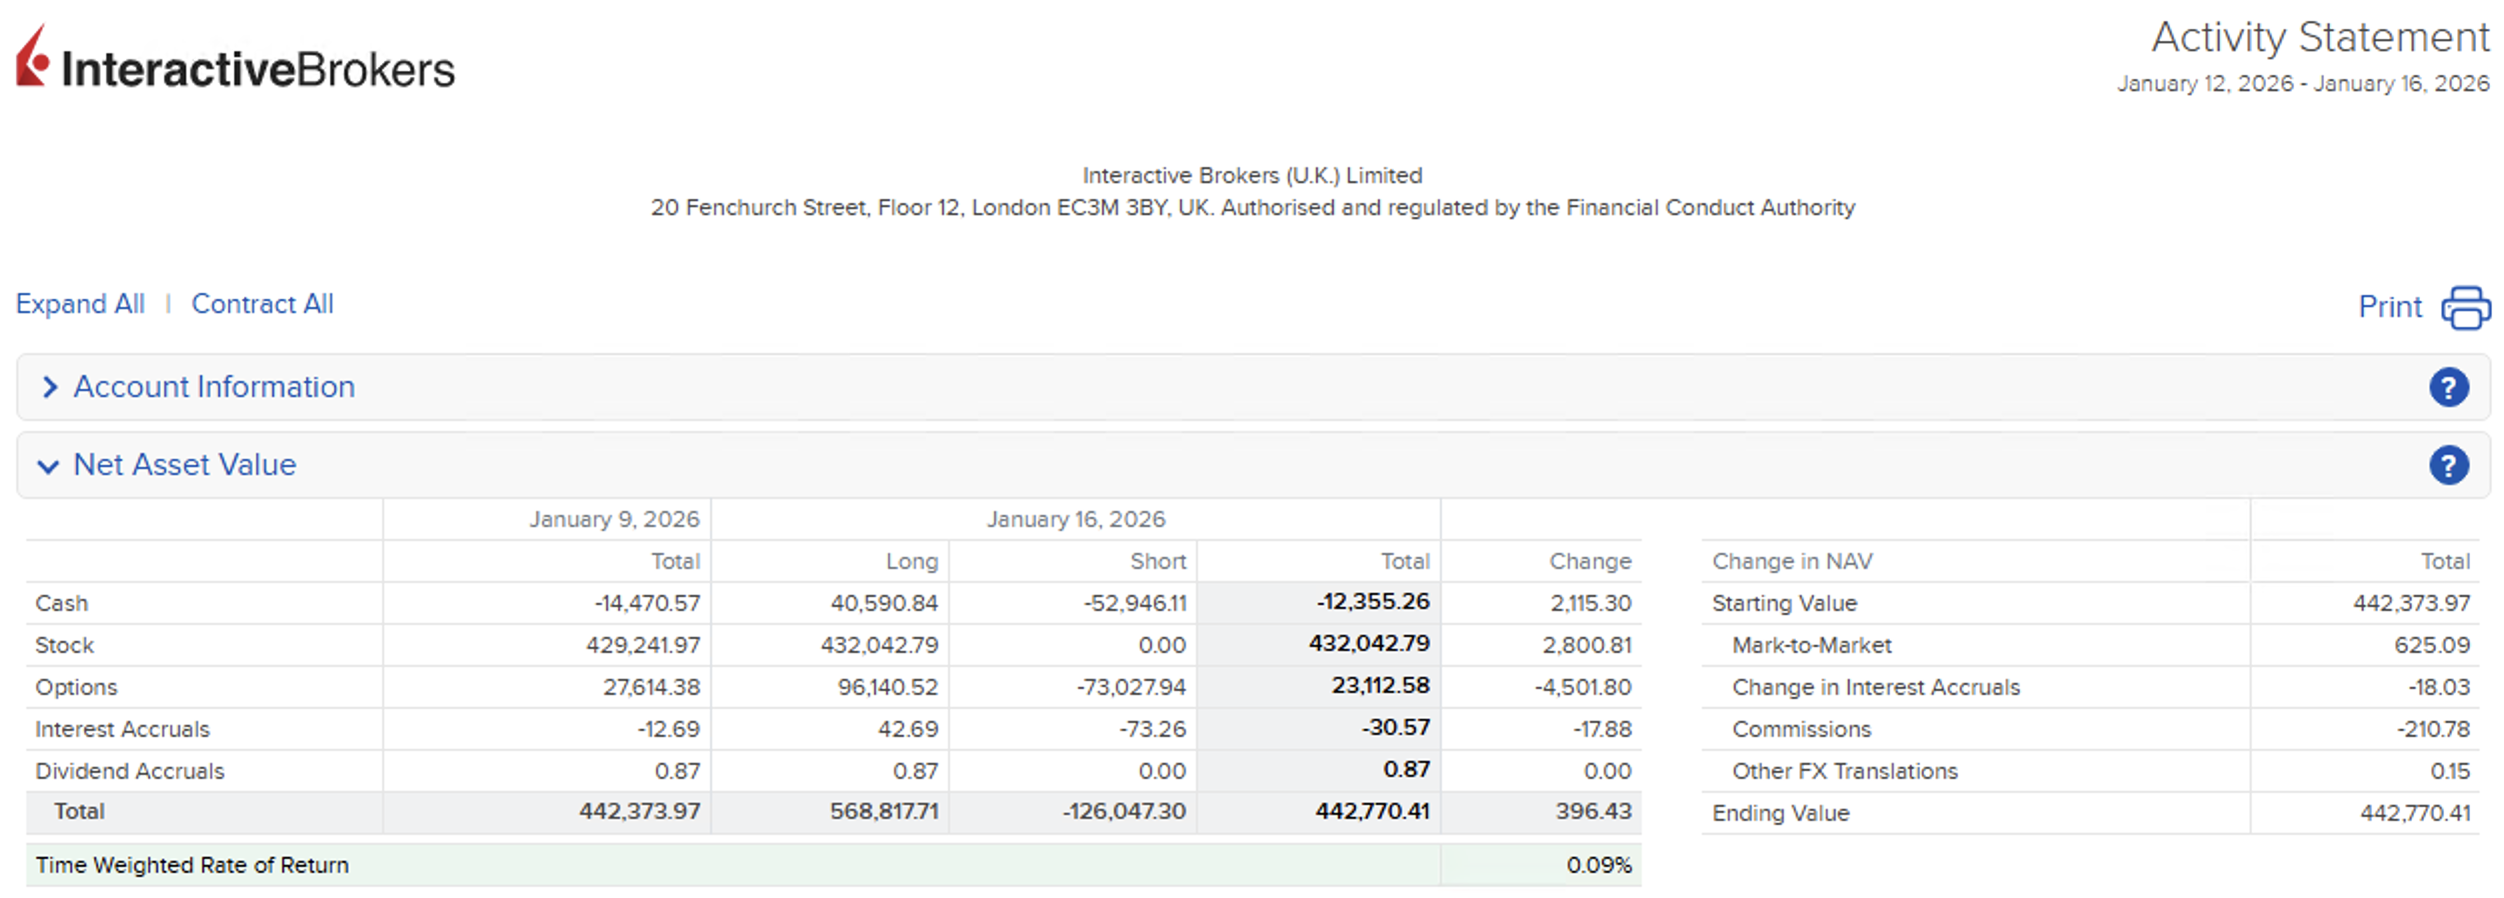Click the Cash total value -12,355.26
The width and height of the screenshot is (2504, 898).
coord(1372,602)
